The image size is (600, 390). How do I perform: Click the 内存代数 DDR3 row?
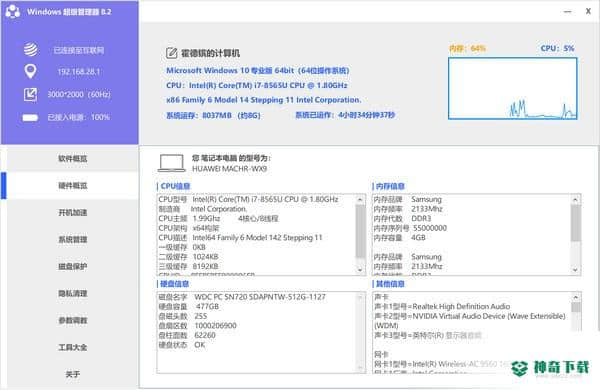pyautogui.click(x=402, y=219)
